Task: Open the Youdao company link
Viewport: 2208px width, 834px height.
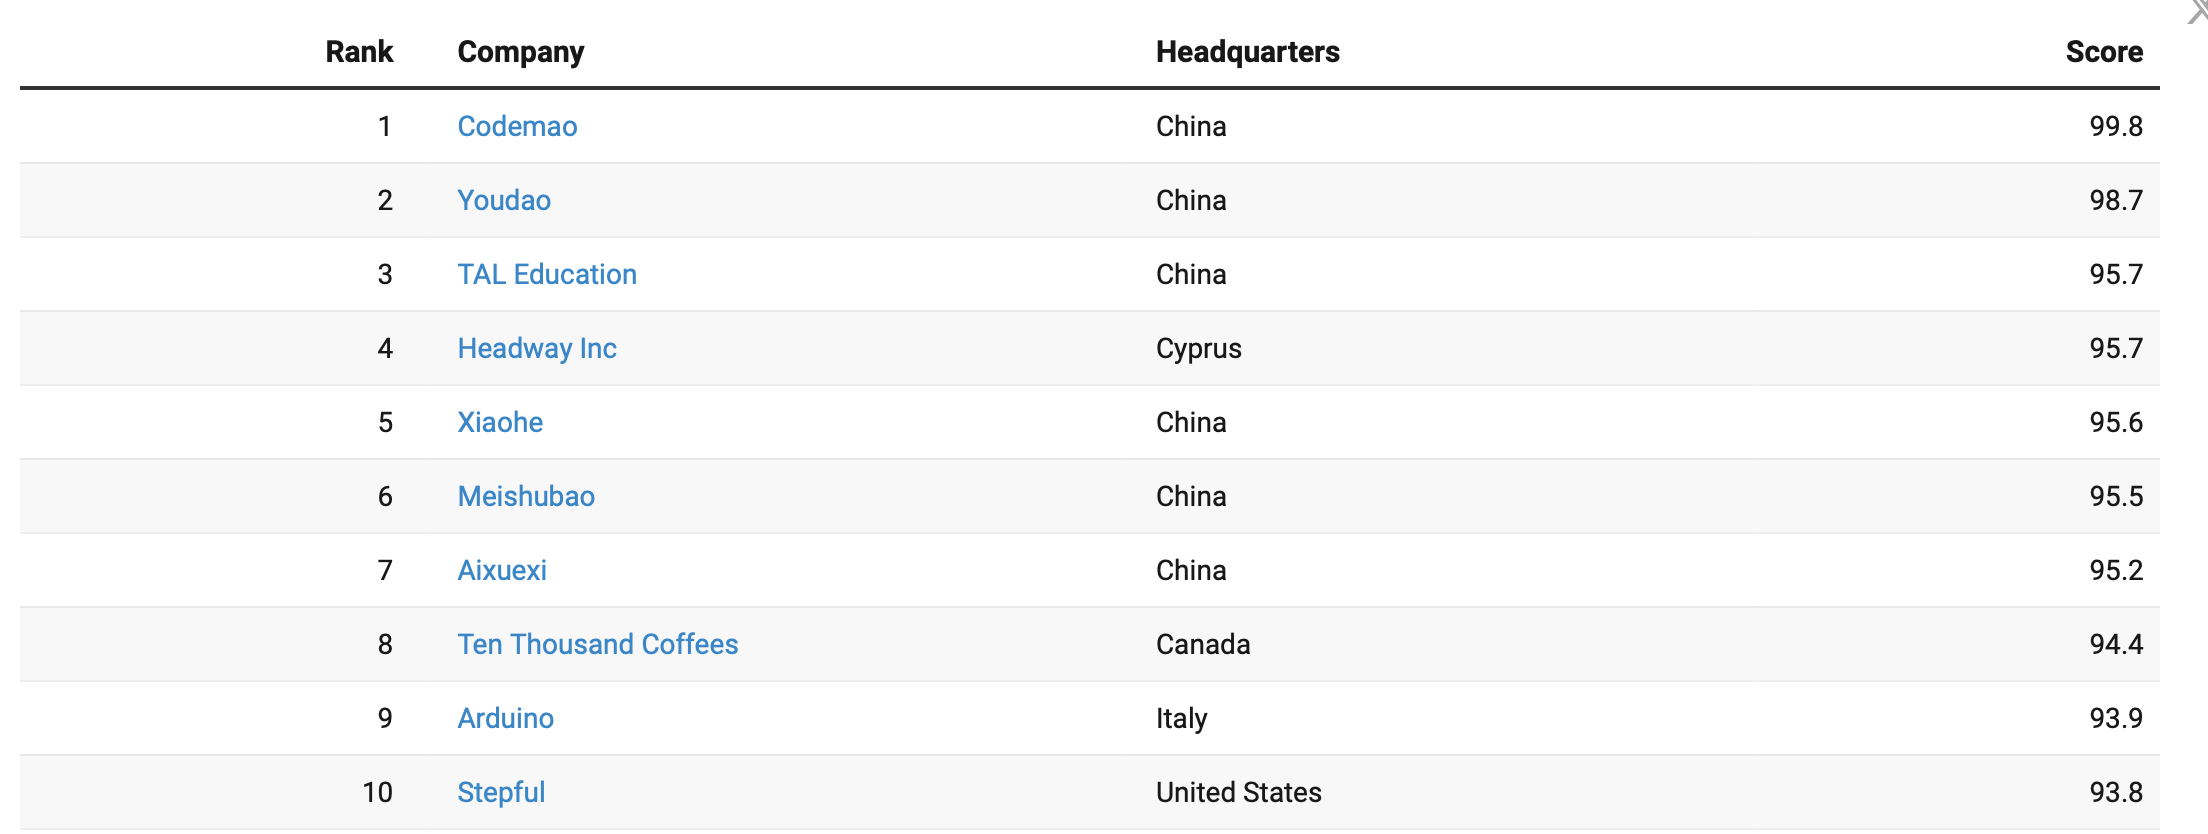Action: [504, 200]
